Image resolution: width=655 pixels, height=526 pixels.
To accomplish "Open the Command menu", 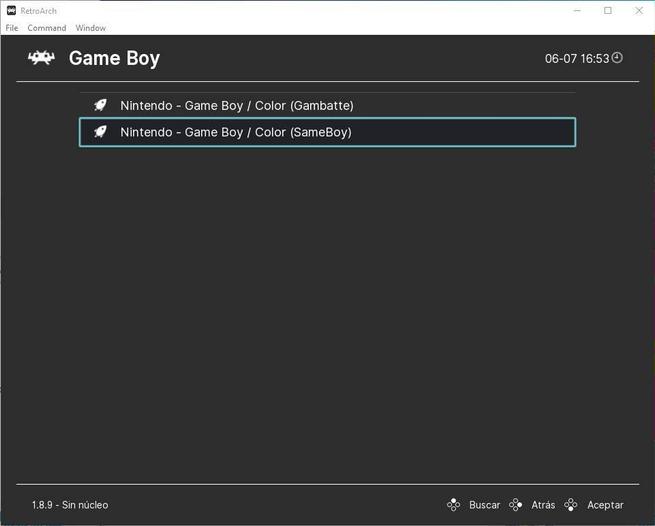I will (47, 28).
